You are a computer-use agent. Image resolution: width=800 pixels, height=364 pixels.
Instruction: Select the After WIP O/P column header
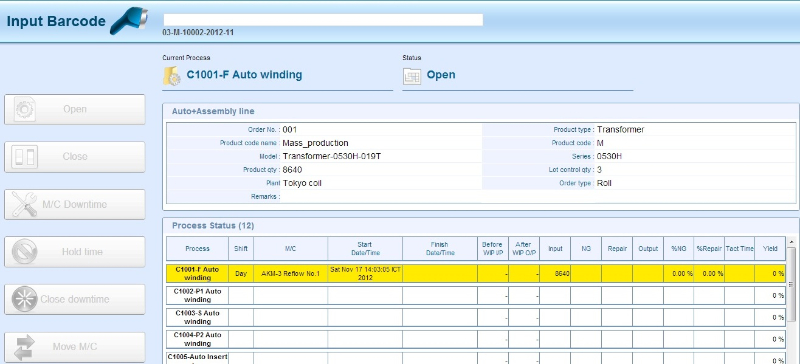tap(524, 249)
